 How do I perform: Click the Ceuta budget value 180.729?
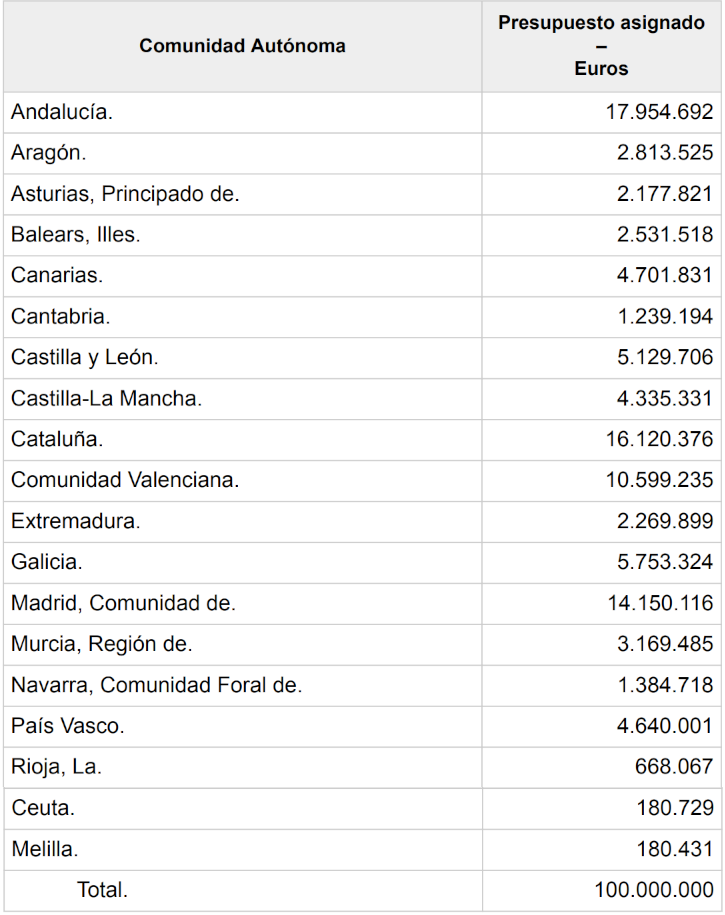(675, 808)
